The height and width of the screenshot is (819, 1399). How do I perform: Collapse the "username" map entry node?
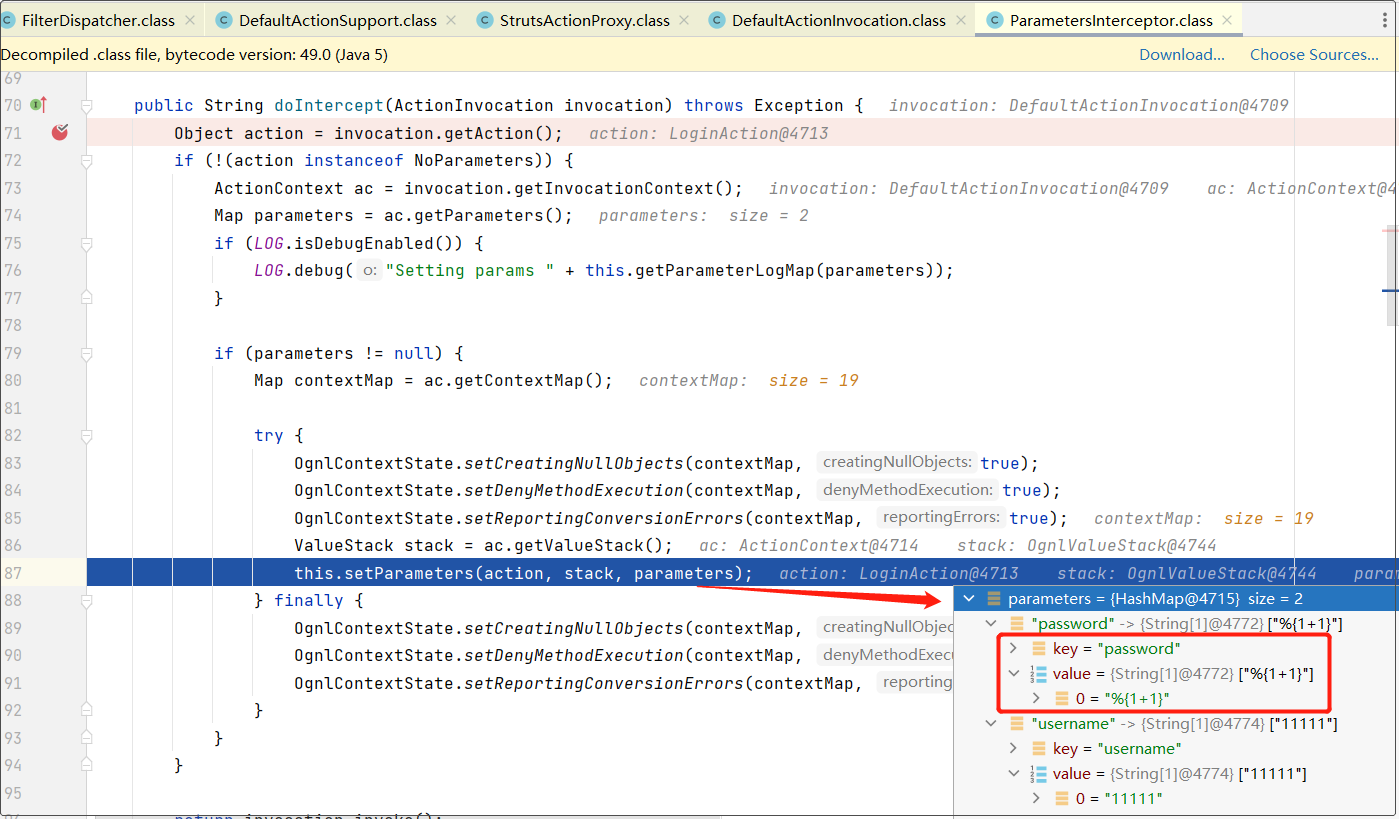pyautogui.click(x=991, y=723)
